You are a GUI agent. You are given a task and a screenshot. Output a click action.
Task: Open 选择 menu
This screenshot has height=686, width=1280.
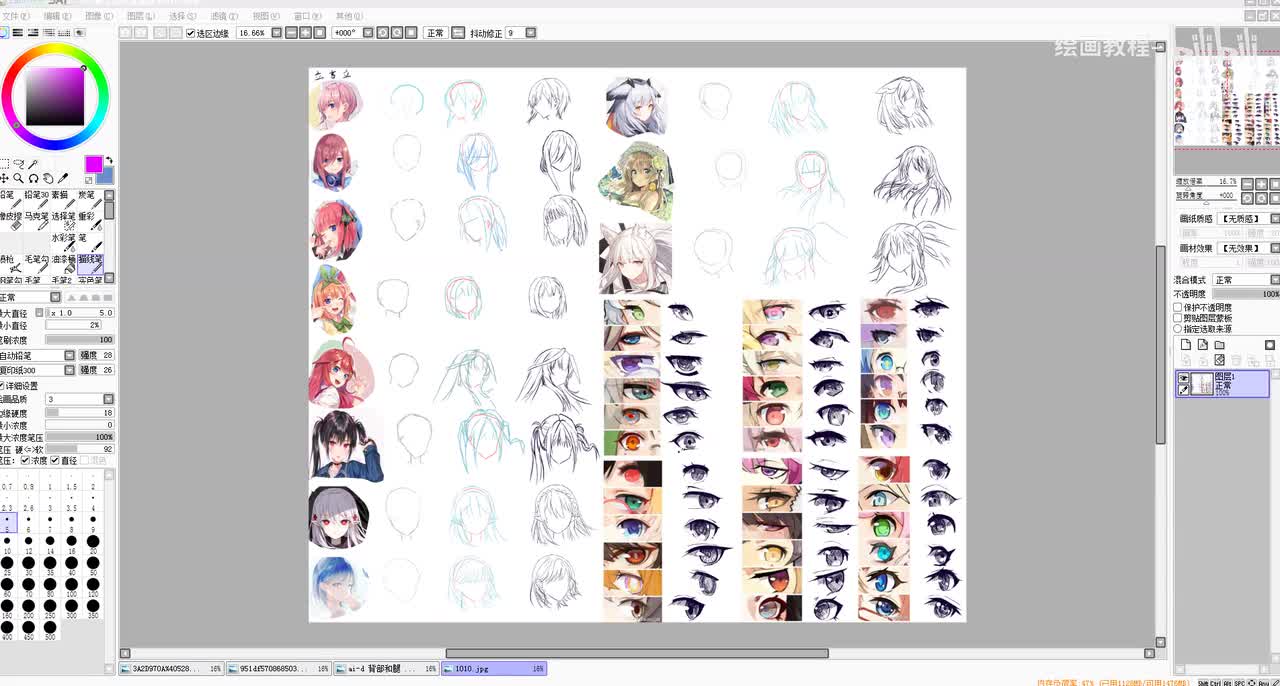[x=181, y=17]
